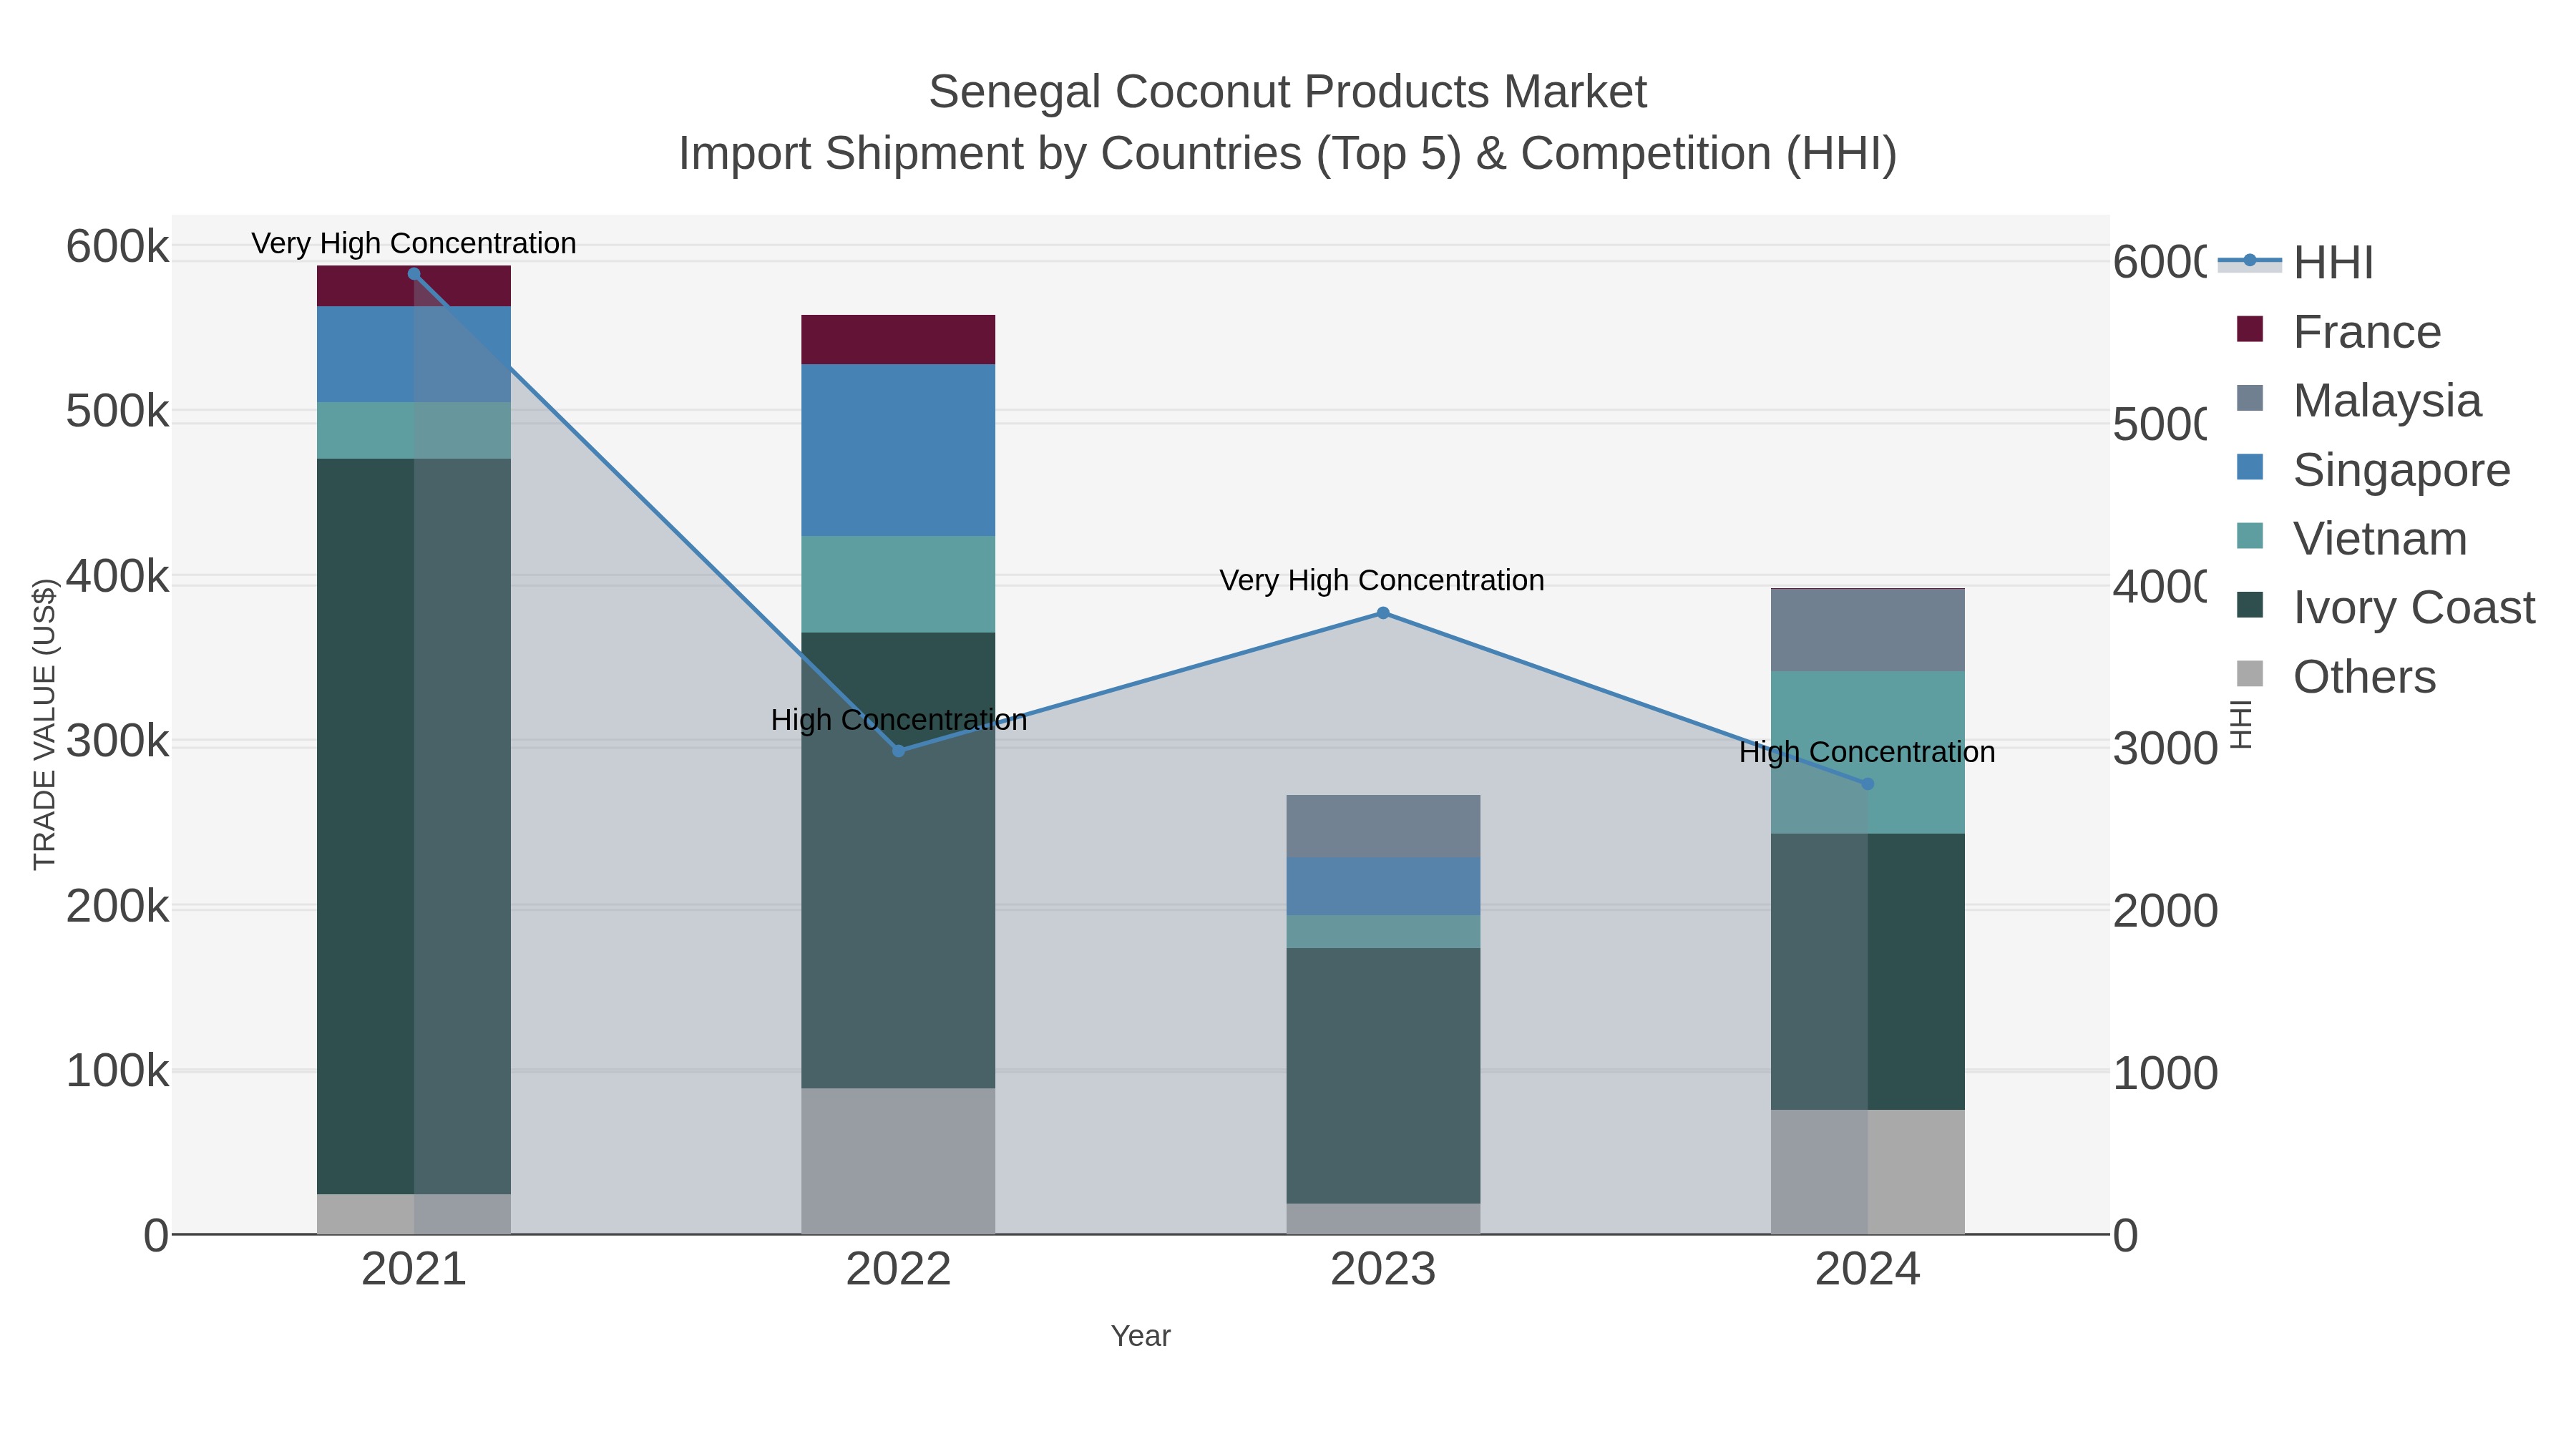The image size is (2576, 1449).
Task: Click the 2024 Vietnam bar segment
Action: [1867, 753]
